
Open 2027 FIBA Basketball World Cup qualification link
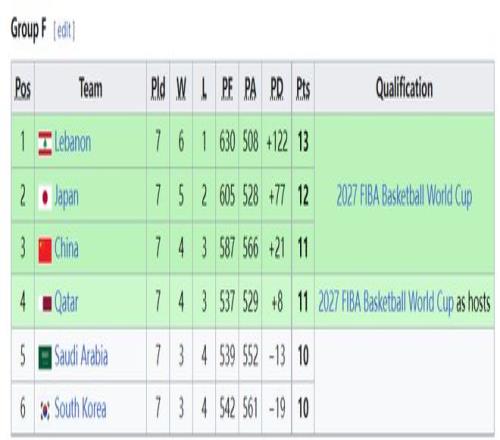(x=404, y=196)
